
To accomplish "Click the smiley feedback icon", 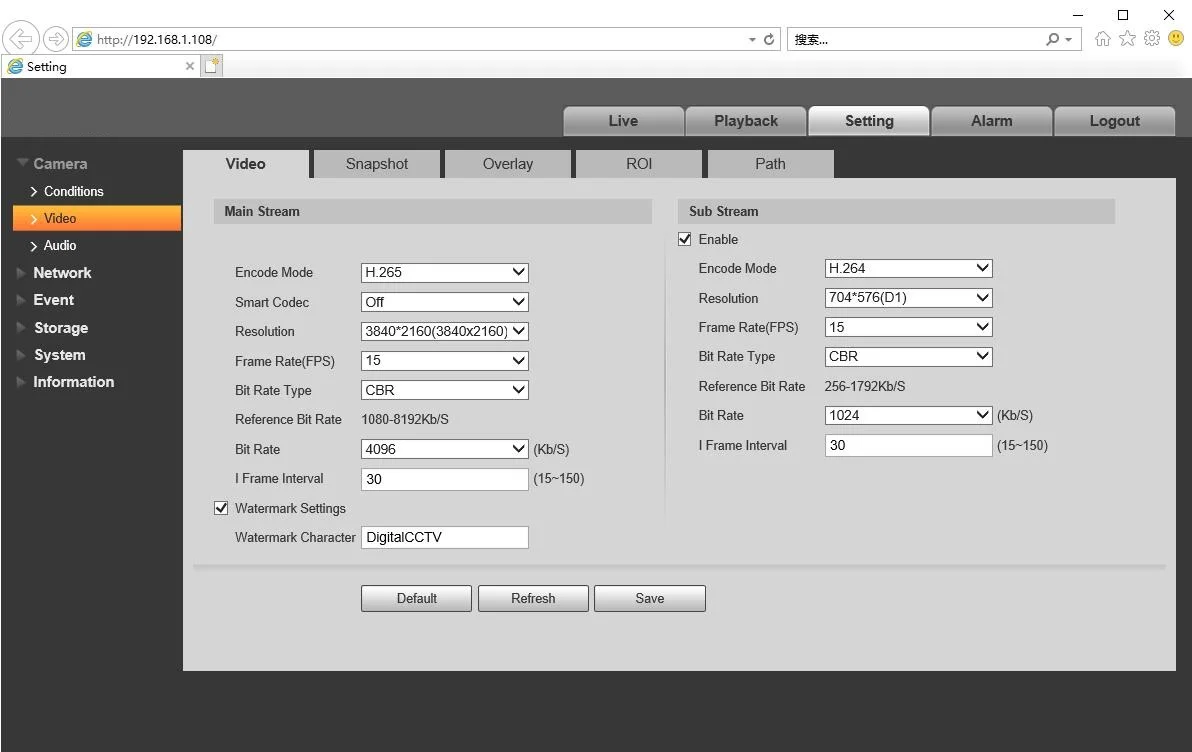I will click(1176, 38).
